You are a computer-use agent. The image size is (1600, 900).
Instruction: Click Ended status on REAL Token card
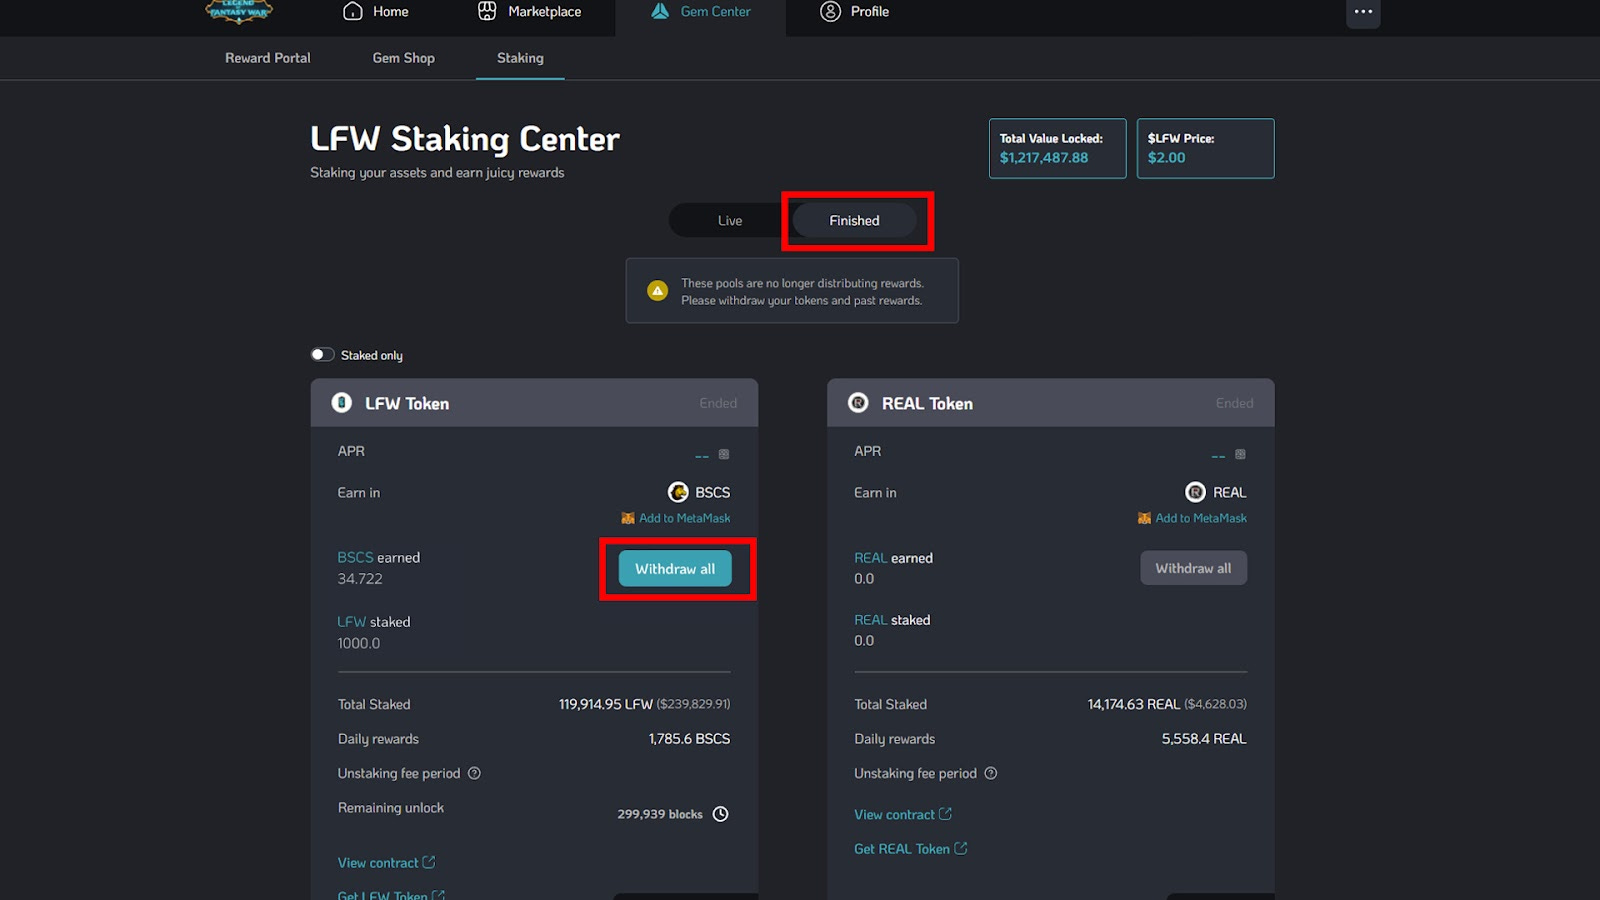(1234, 403)
